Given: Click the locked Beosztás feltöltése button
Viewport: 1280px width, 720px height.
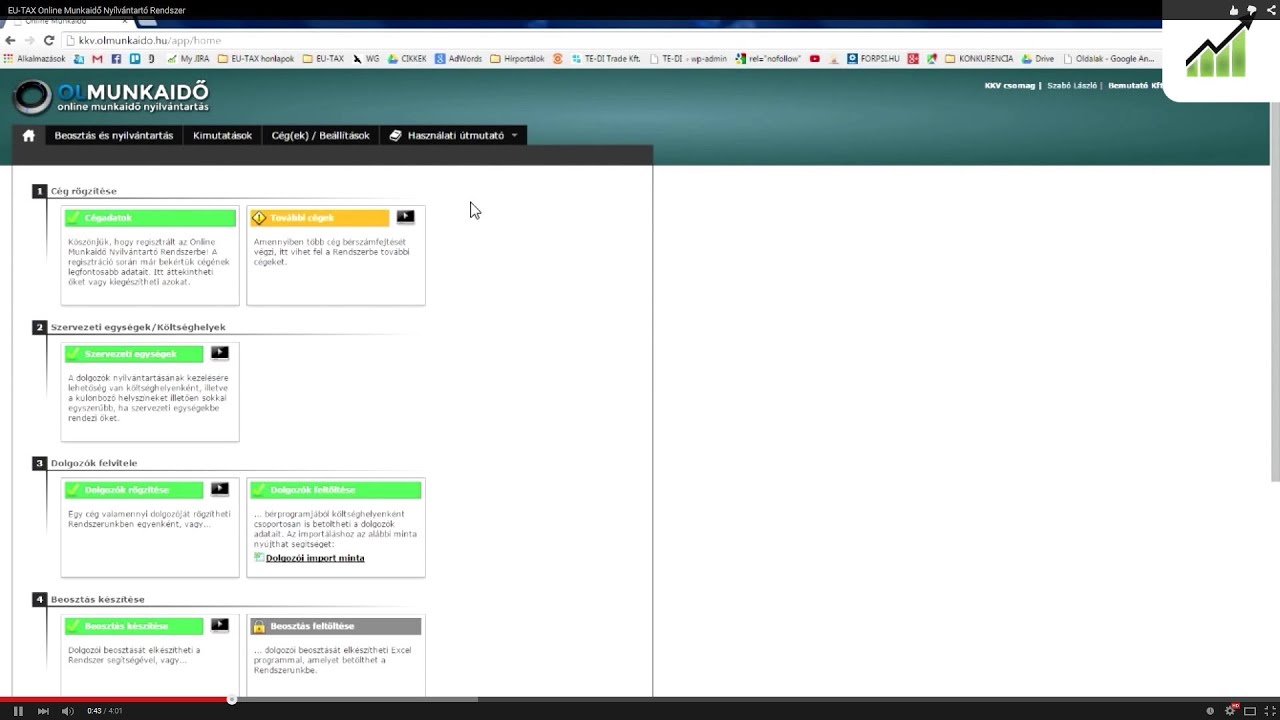Looking at the screenshot, I should point(336,626).
